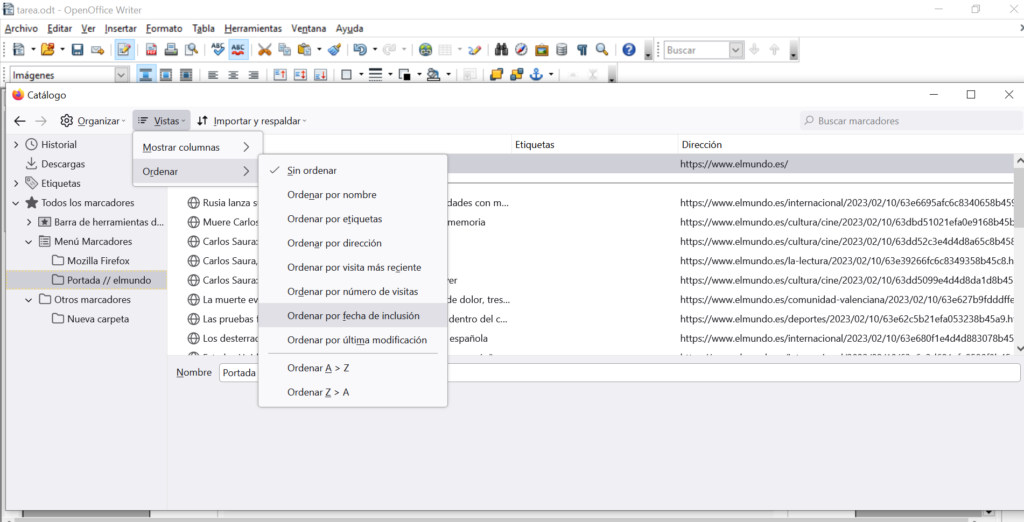Viewport: 1024px width, 522px height.
Task: Click the OpenOffice Help question mark icon
Action: 628,49
